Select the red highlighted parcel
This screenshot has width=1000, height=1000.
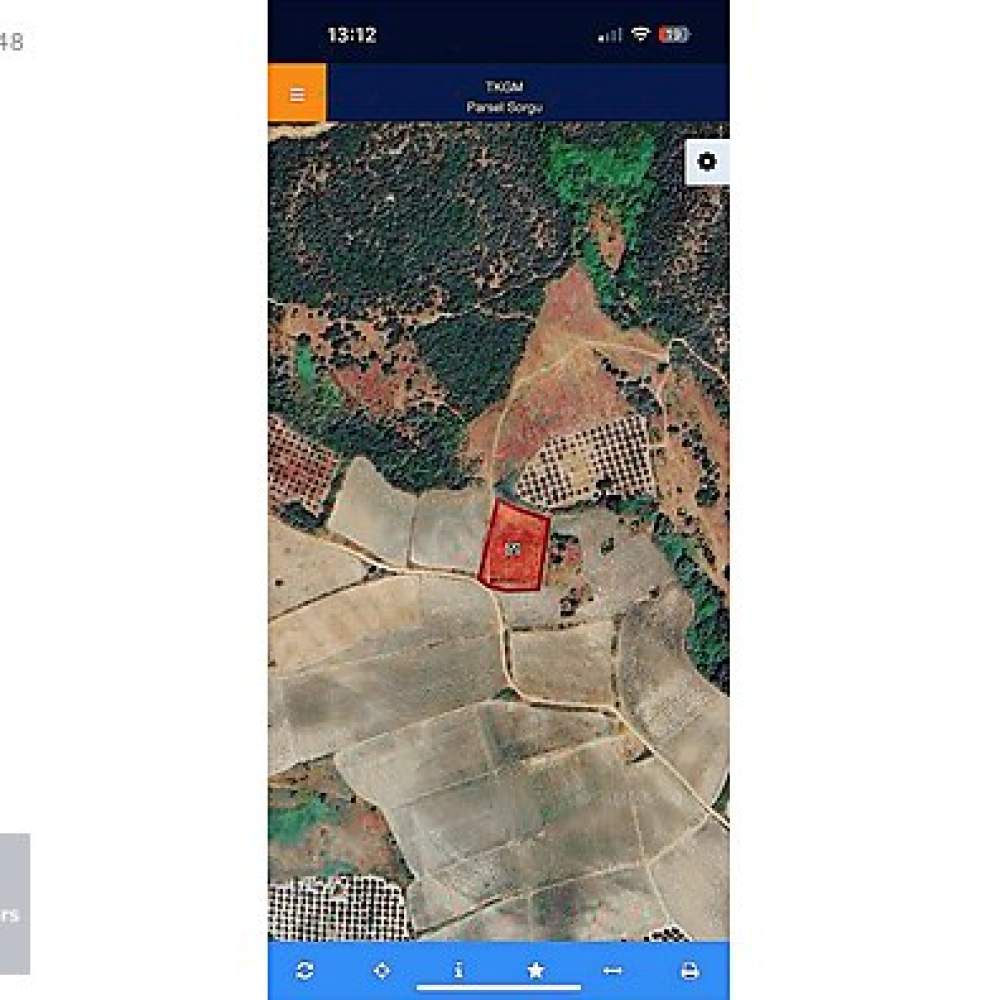(514, 545)
